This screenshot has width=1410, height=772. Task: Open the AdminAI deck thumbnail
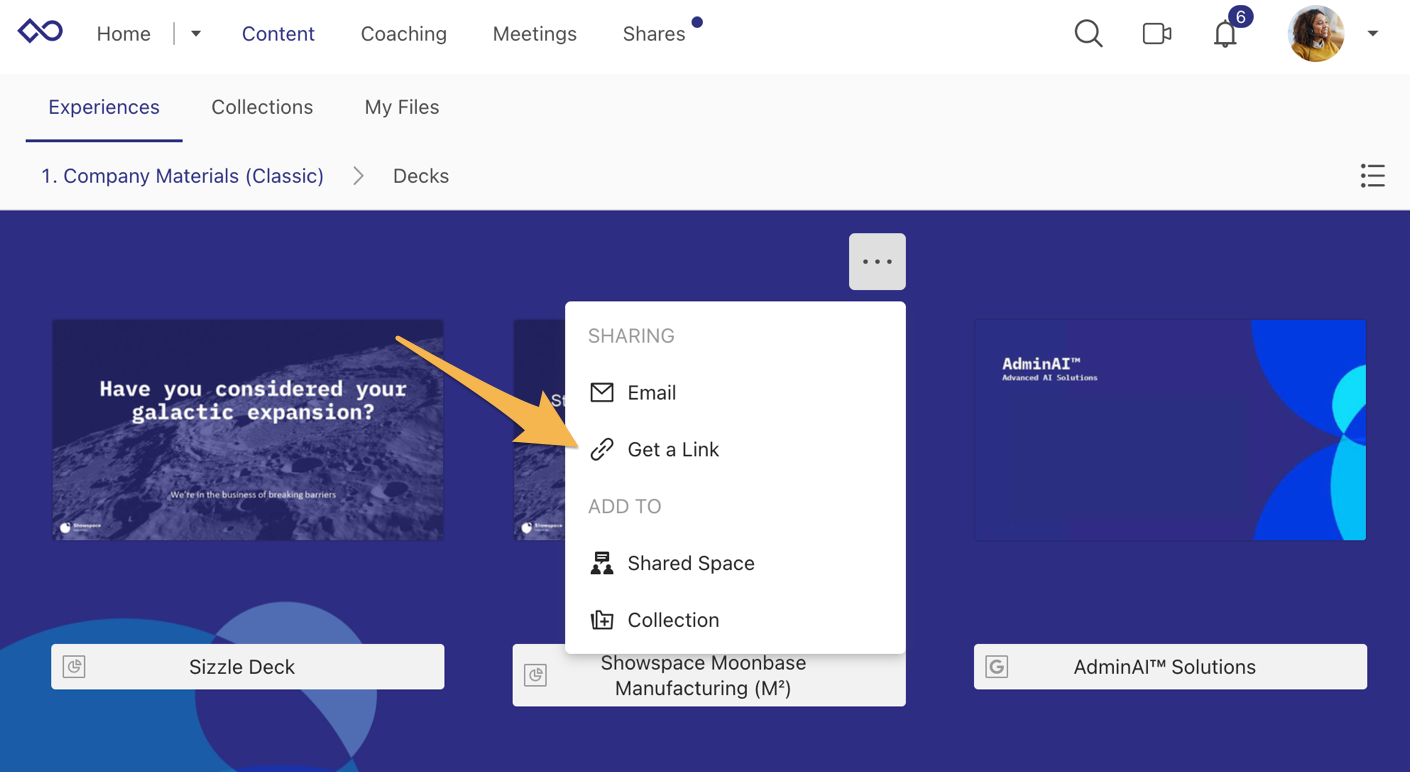[x=1170, y=430]
